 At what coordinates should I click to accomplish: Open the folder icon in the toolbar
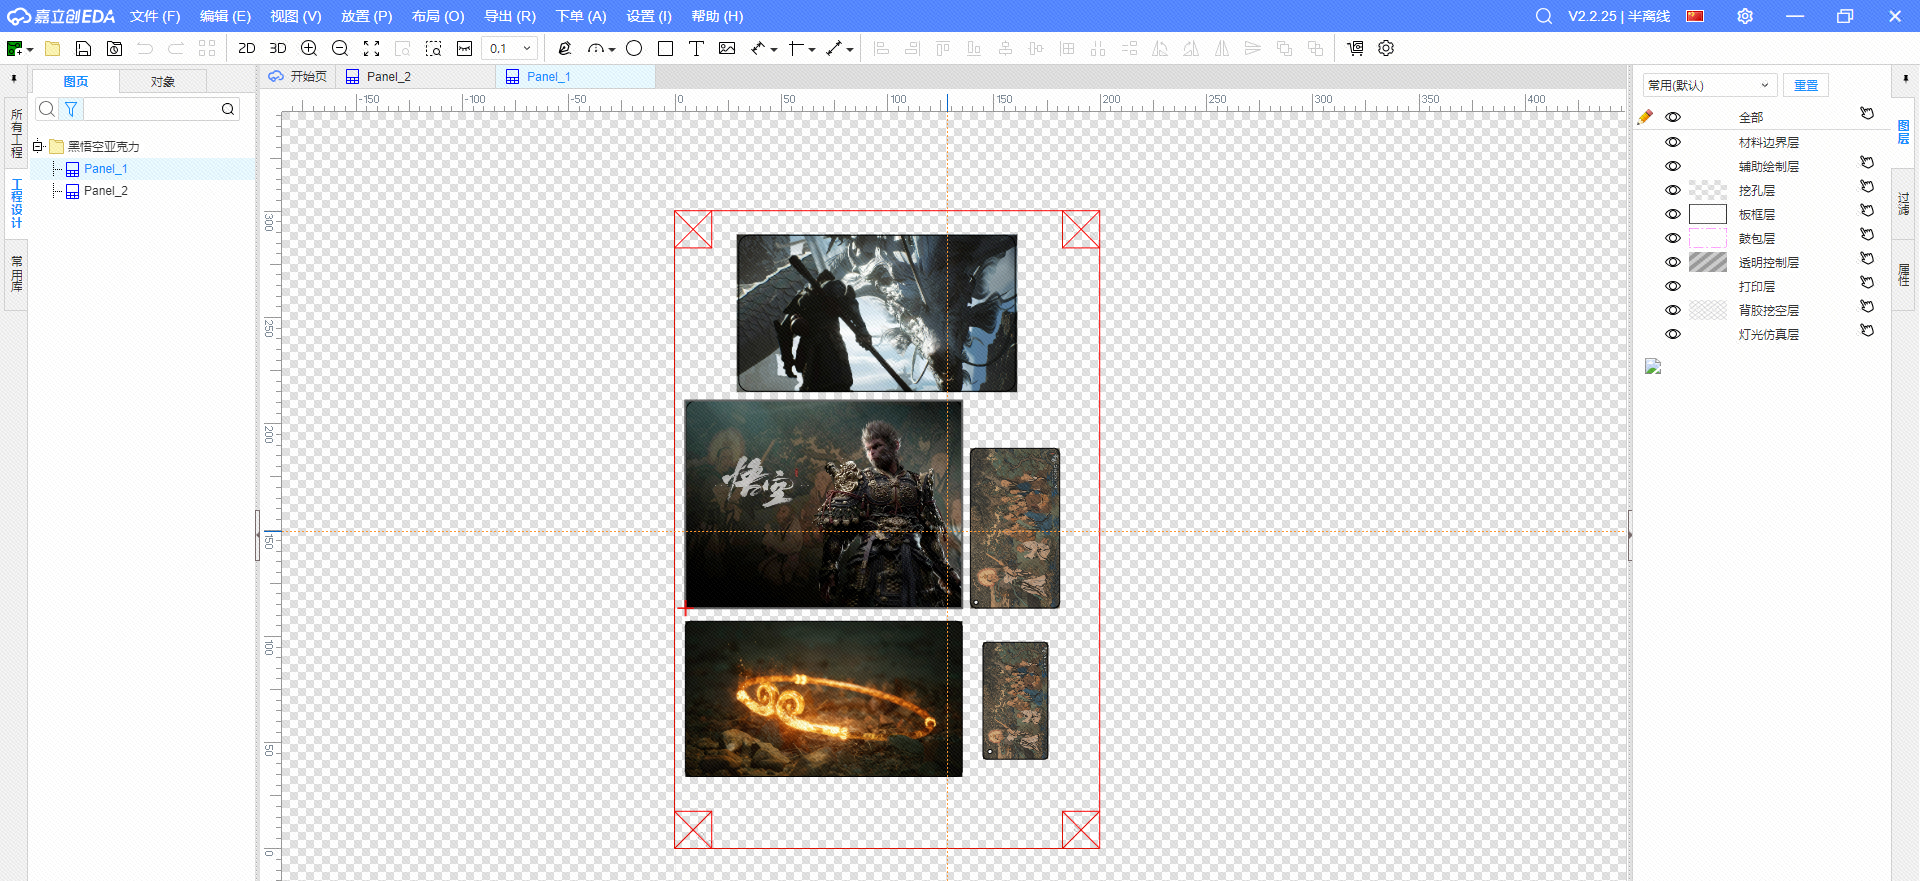pos(53,48)
